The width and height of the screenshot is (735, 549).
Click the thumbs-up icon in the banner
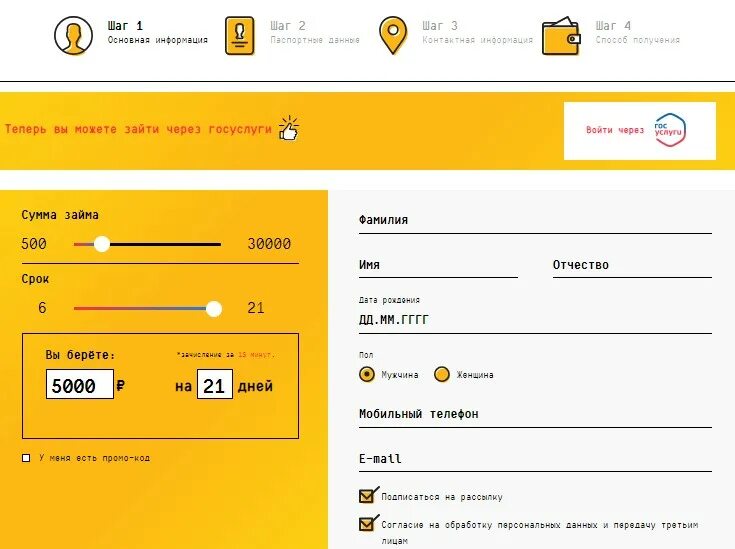click(x=289, y=128)
